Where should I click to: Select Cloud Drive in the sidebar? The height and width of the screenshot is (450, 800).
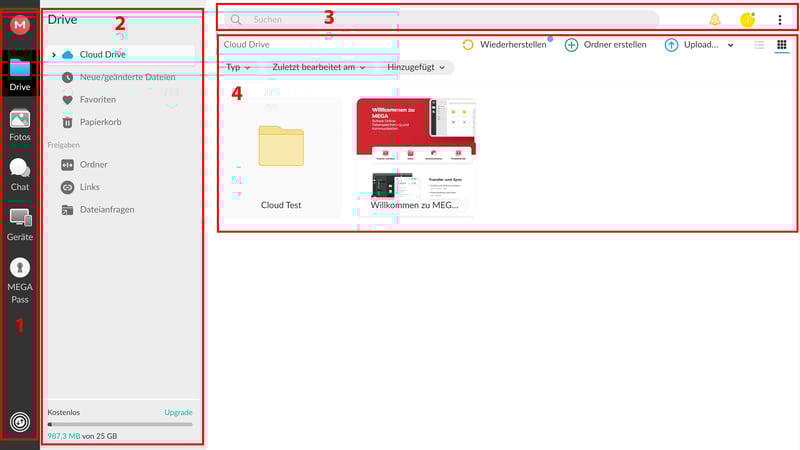point(121,55)
